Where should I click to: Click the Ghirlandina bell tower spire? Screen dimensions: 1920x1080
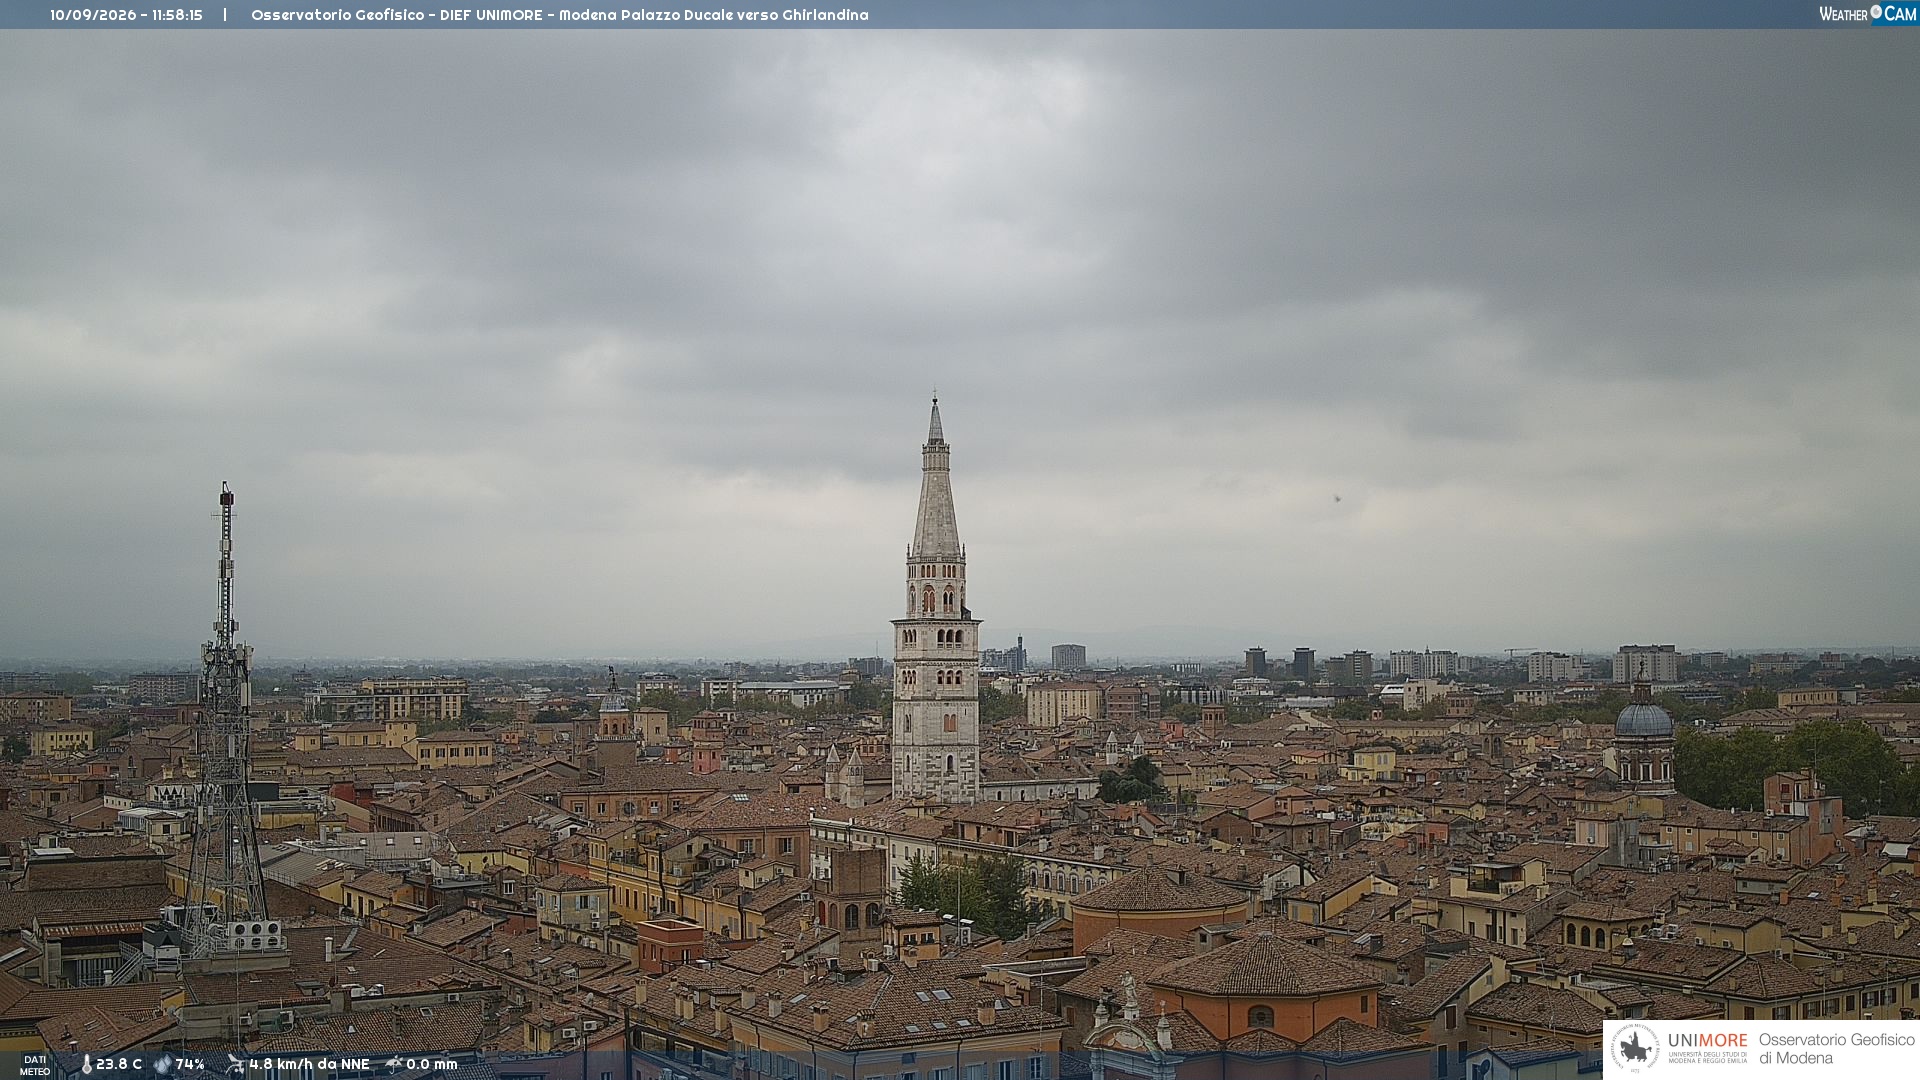pyautogui.click(x=936, y=480)
